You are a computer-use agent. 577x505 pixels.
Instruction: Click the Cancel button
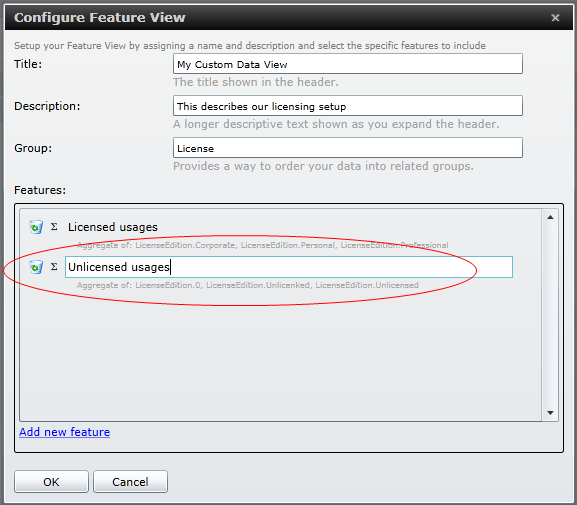pyautogui.click(x=130, y=481)
